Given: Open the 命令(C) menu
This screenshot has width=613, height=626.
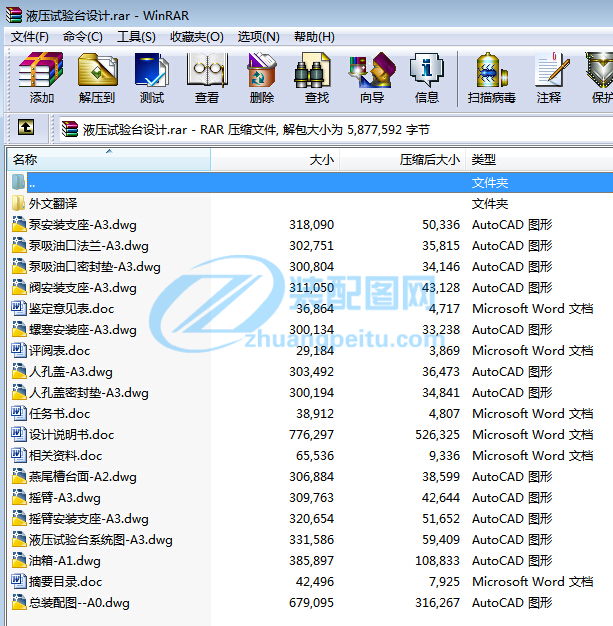Looking at the screenshot, I should [x=83, y=37].
